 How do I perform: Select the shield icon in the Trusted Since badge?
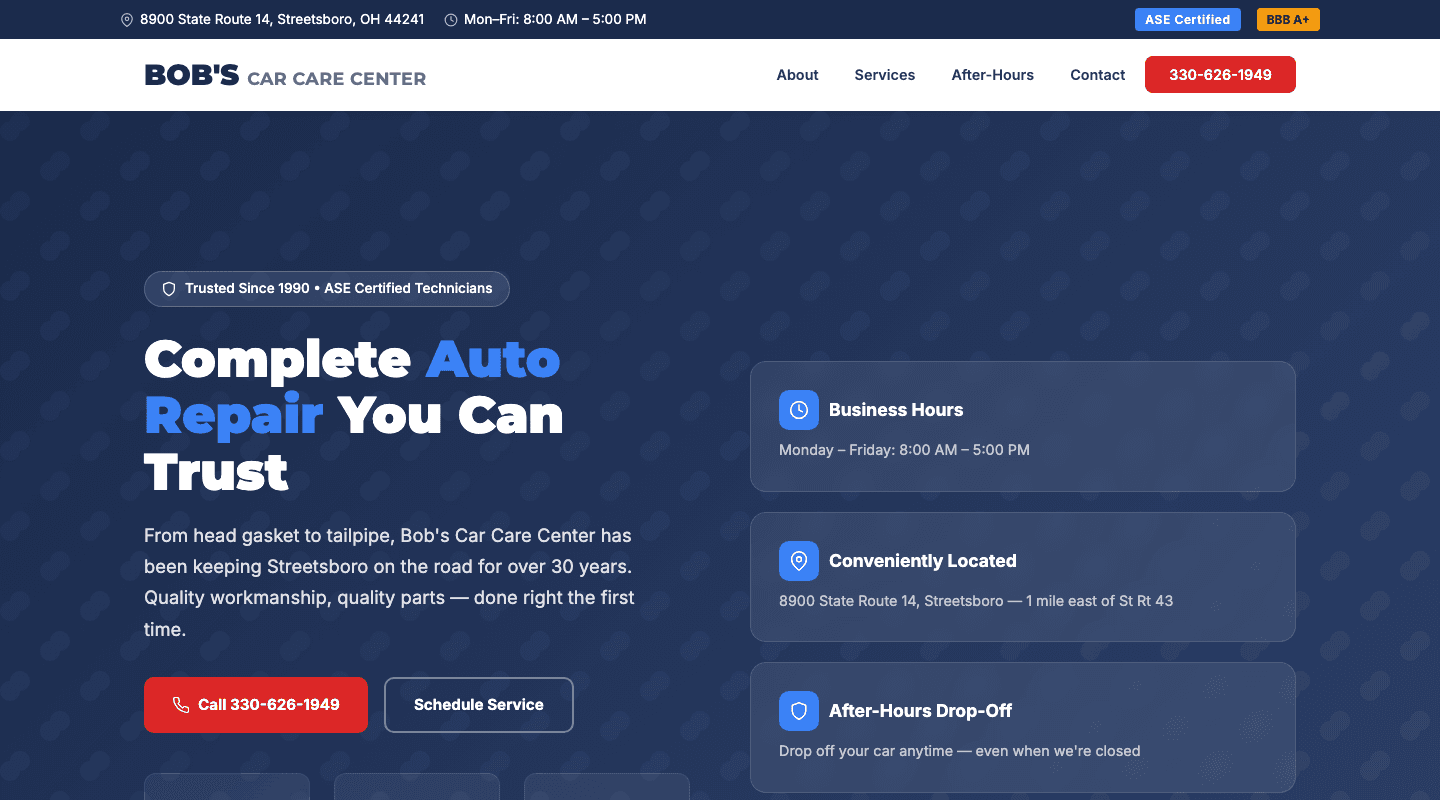pos(168,288)
